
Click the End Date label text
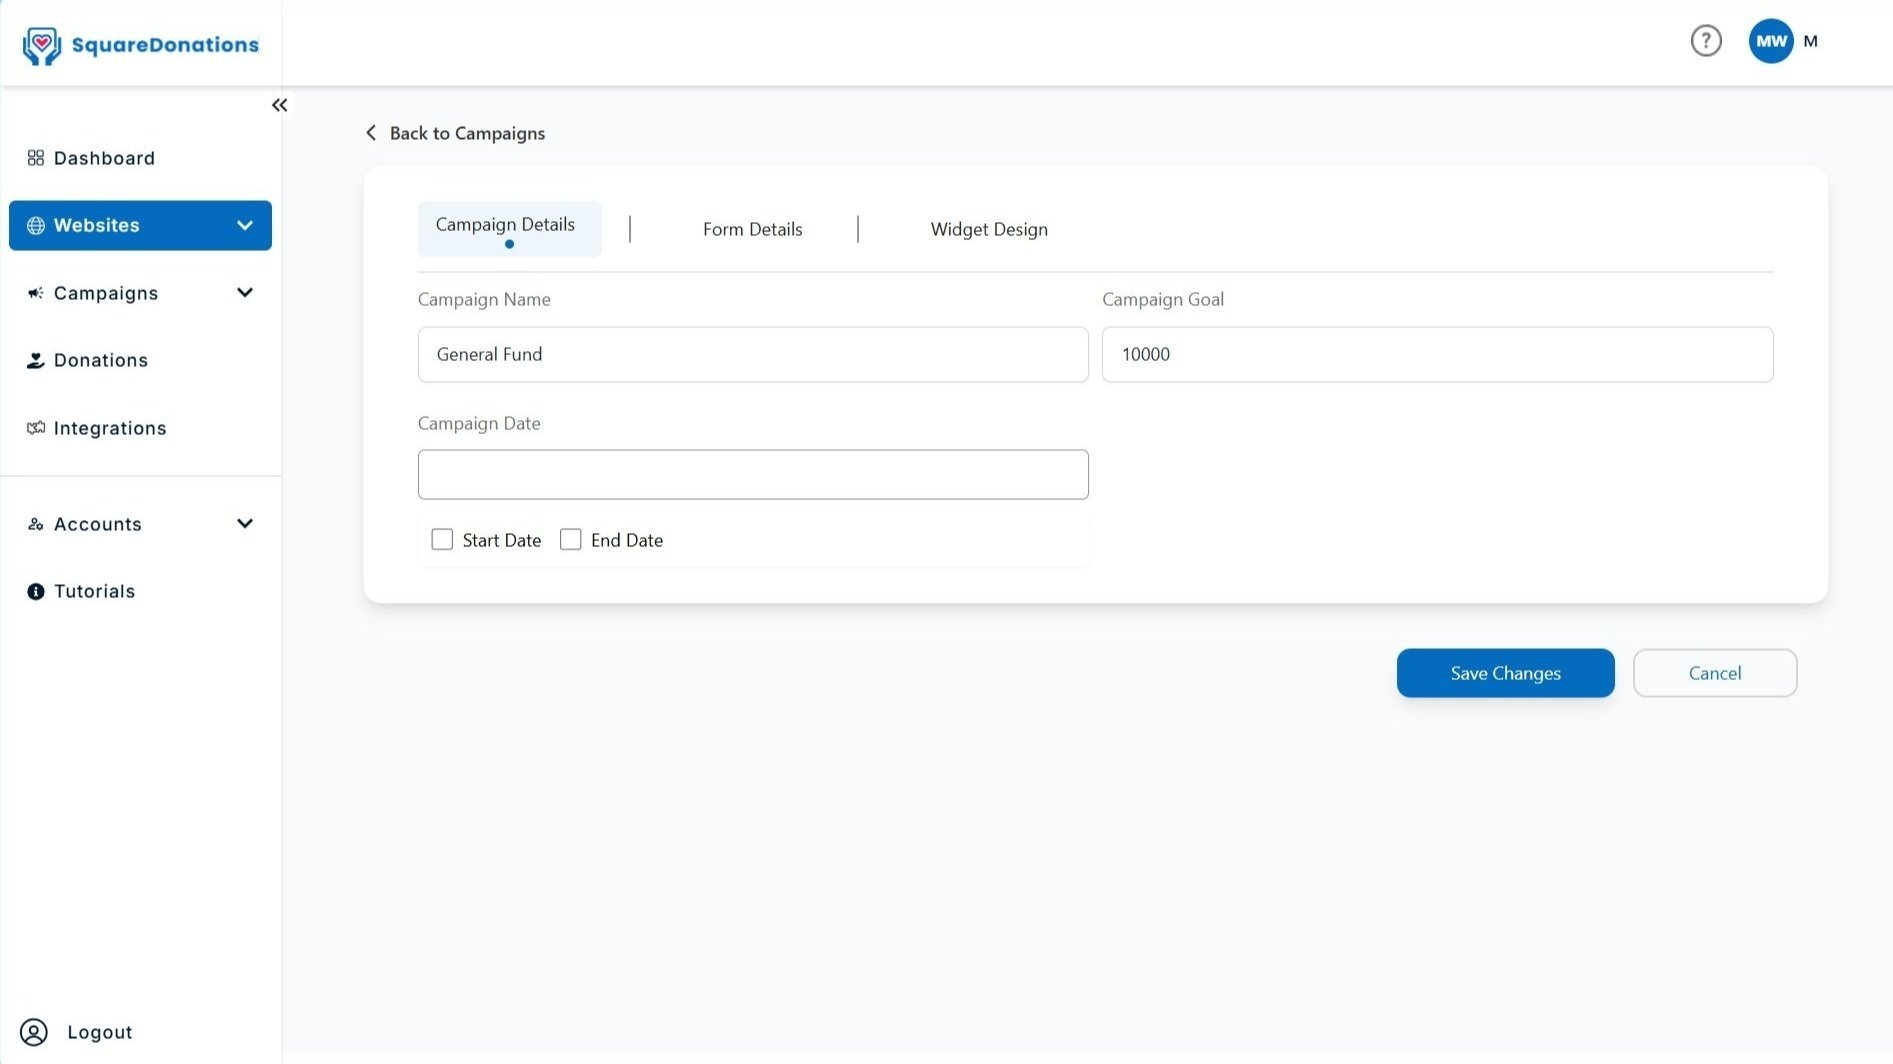pos(627,540)
